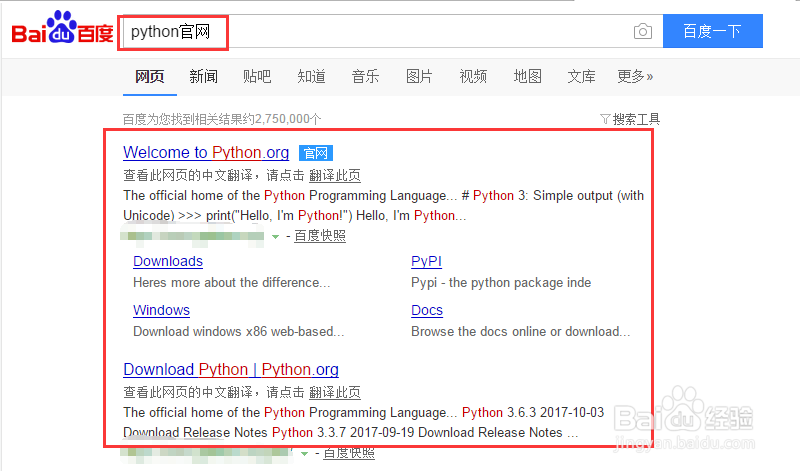Open the 地图 tab
The height and width of the screenshot is (471, 800).
point(528,77)
